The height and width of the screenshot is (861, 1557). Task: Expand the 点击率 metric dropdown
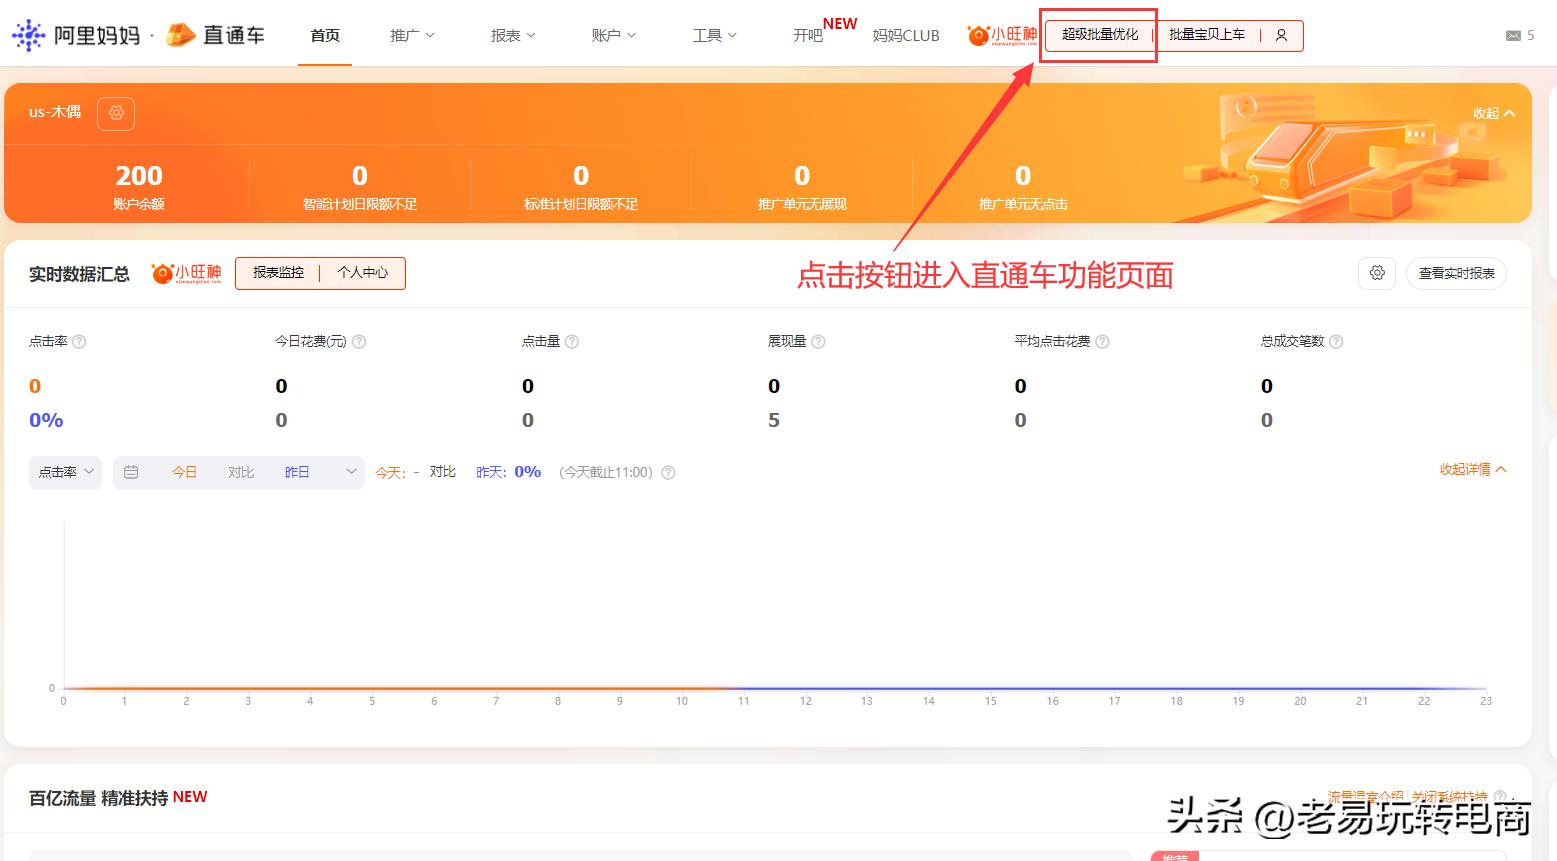(x=64, y=471)
